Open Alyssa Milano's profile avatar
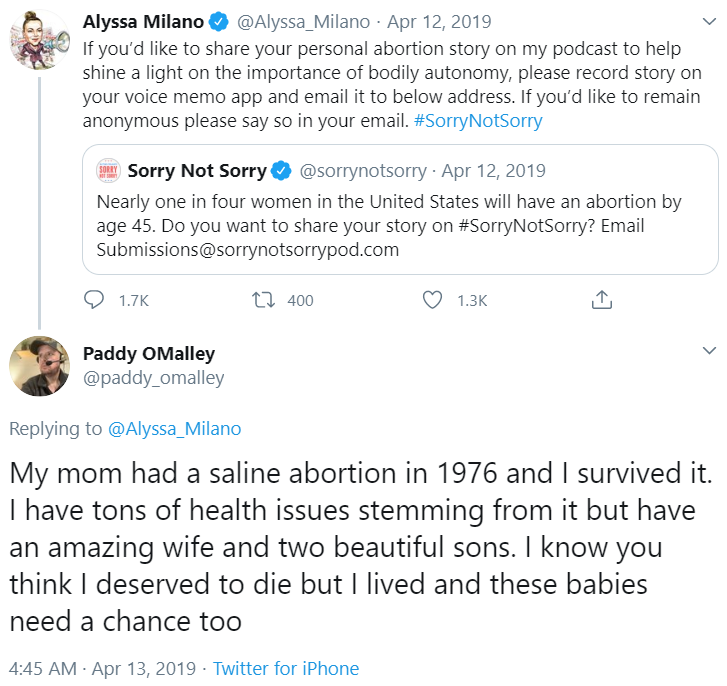This screenshot has height=686, width=727. pyautogui.click(x=39, y=39)
